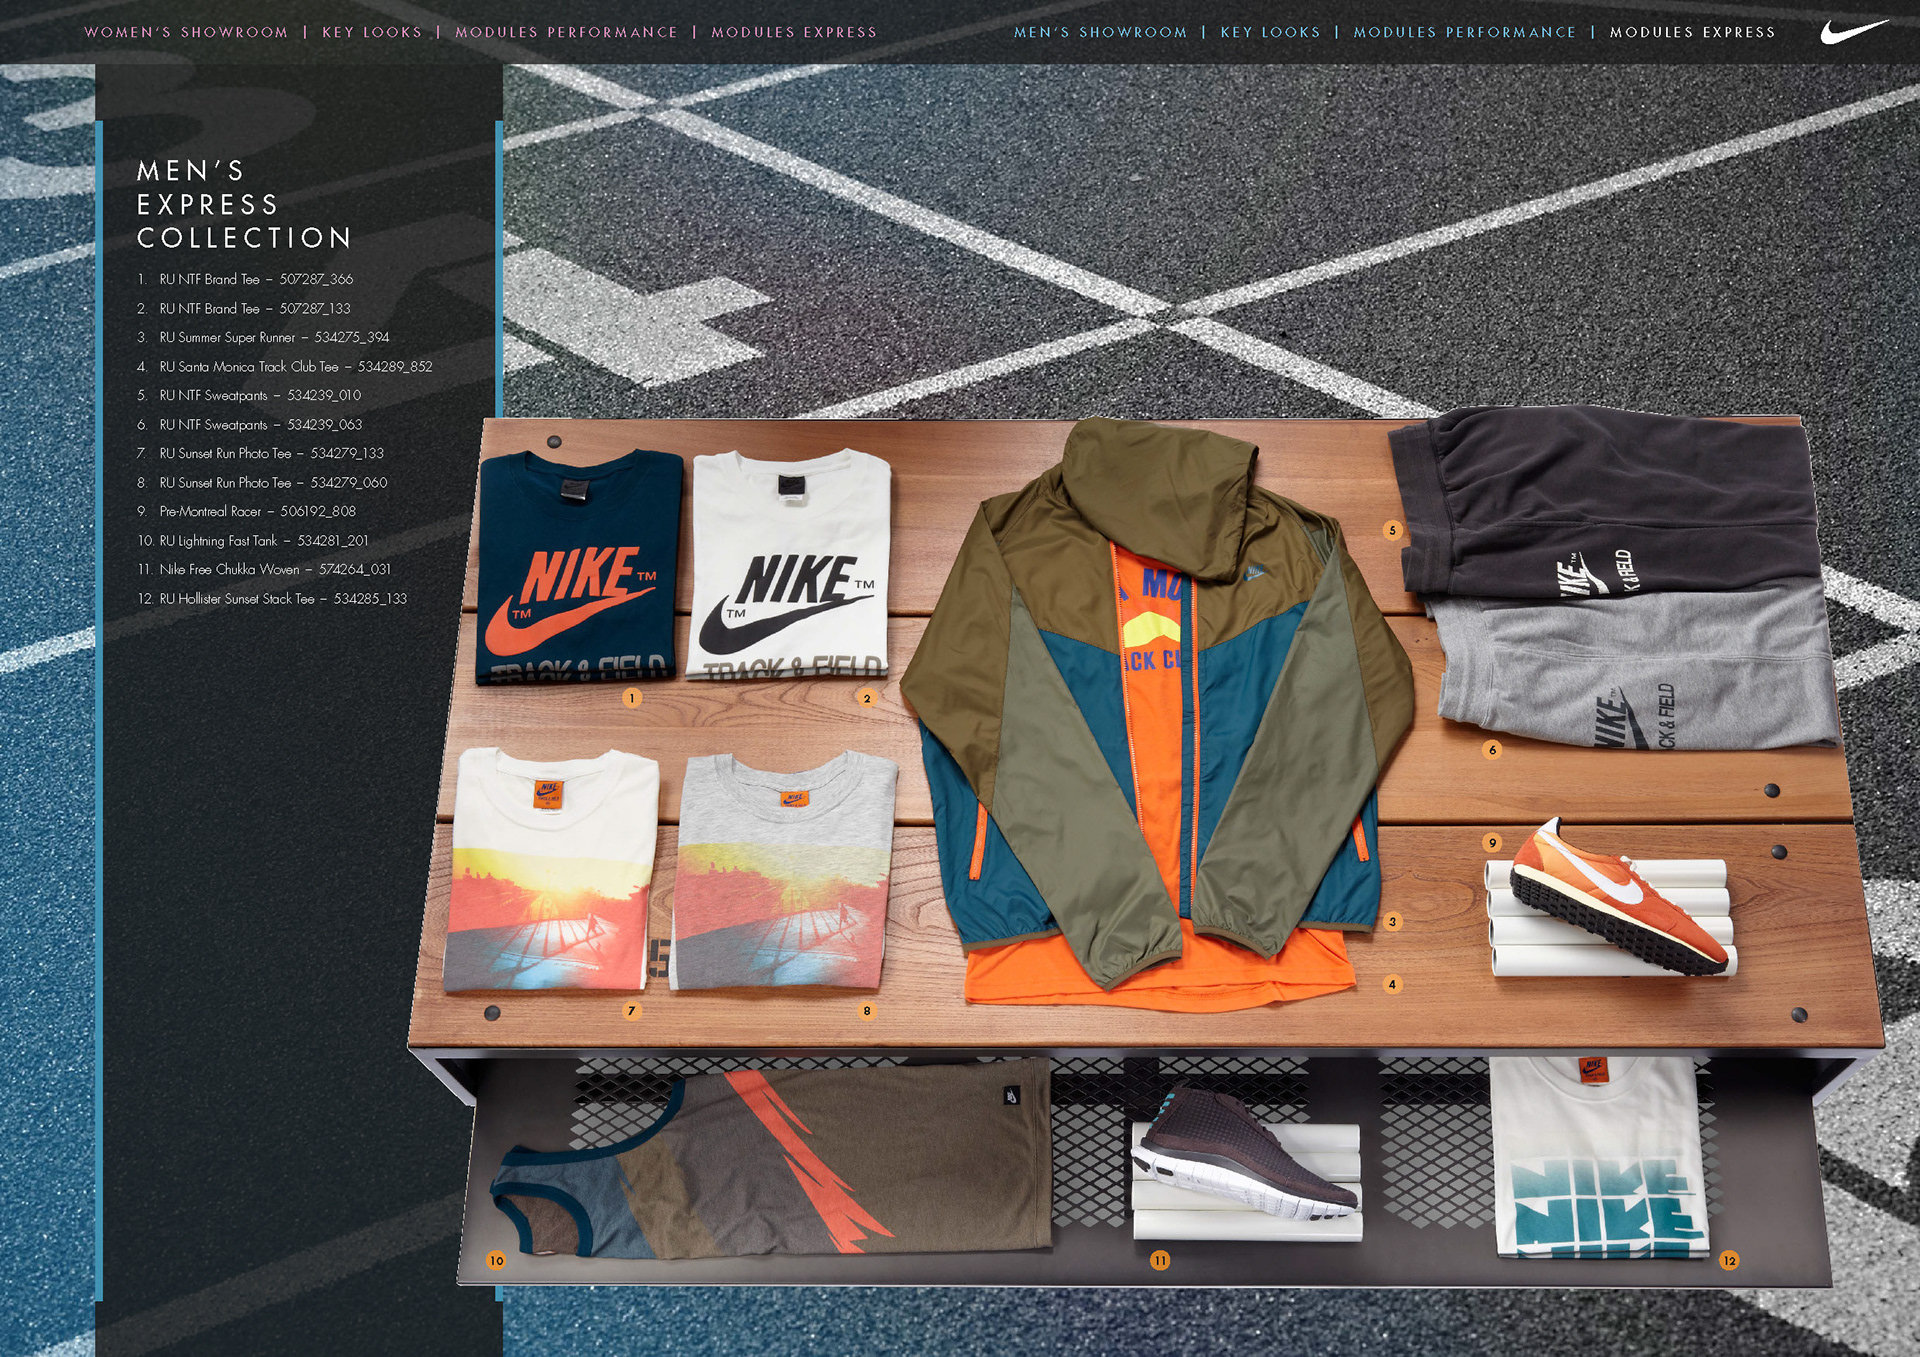Open the Men's Showroom section
The height and width of the screenshot is (1357, 1920).
(x=1100, y=32)
